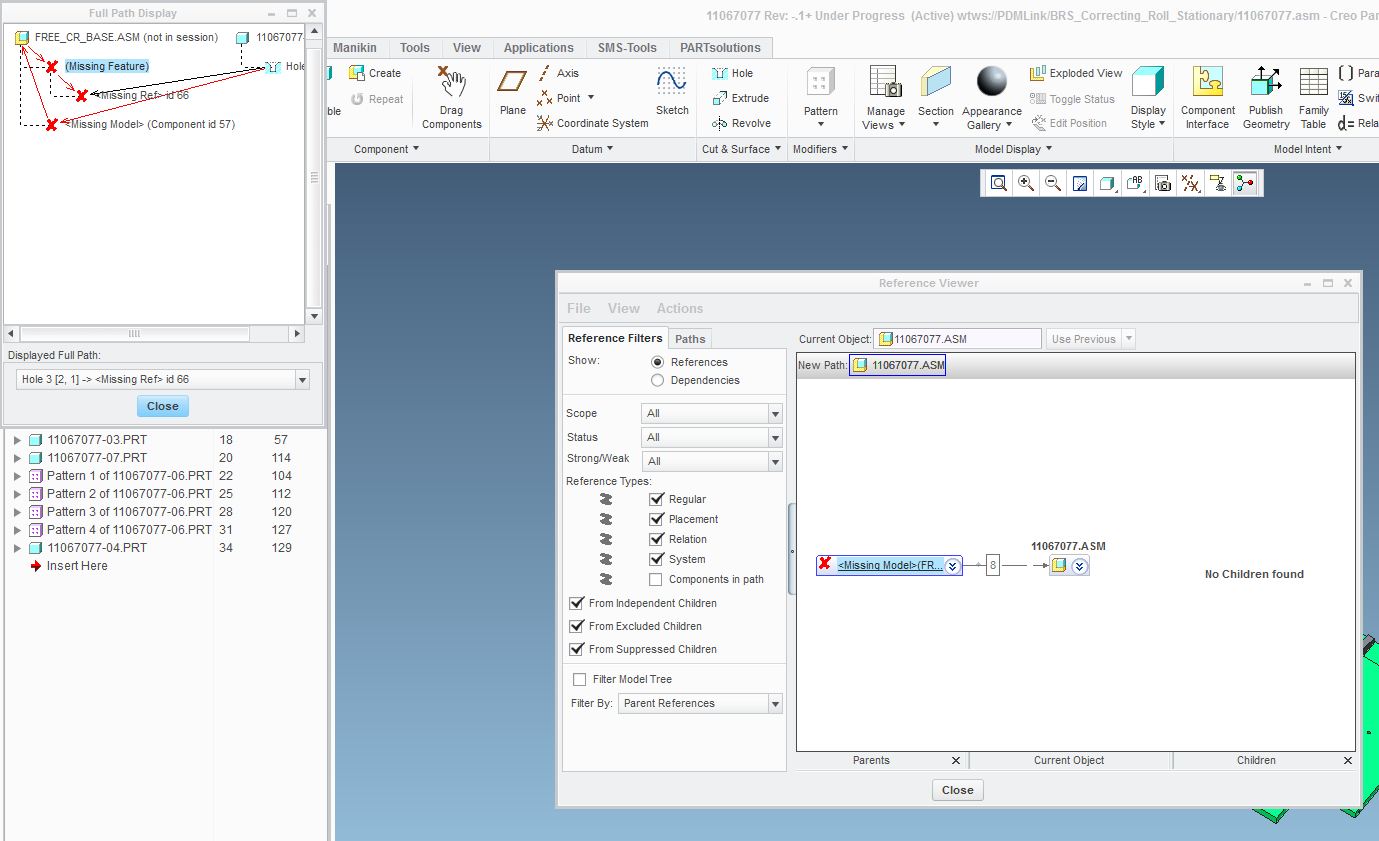Expand the 11067077-04.PRT tree node
1379x841 pixels.
[x=17, y=548]
